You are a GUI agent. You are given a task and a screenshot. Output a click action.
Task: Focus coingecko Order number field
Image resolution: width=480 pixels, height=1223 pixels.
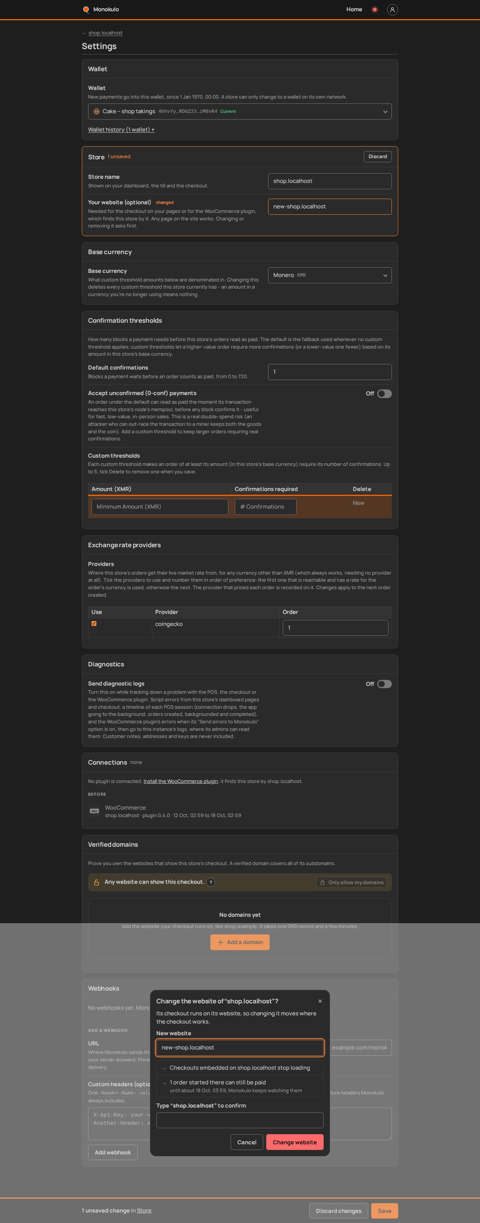(x=336, y=628)
